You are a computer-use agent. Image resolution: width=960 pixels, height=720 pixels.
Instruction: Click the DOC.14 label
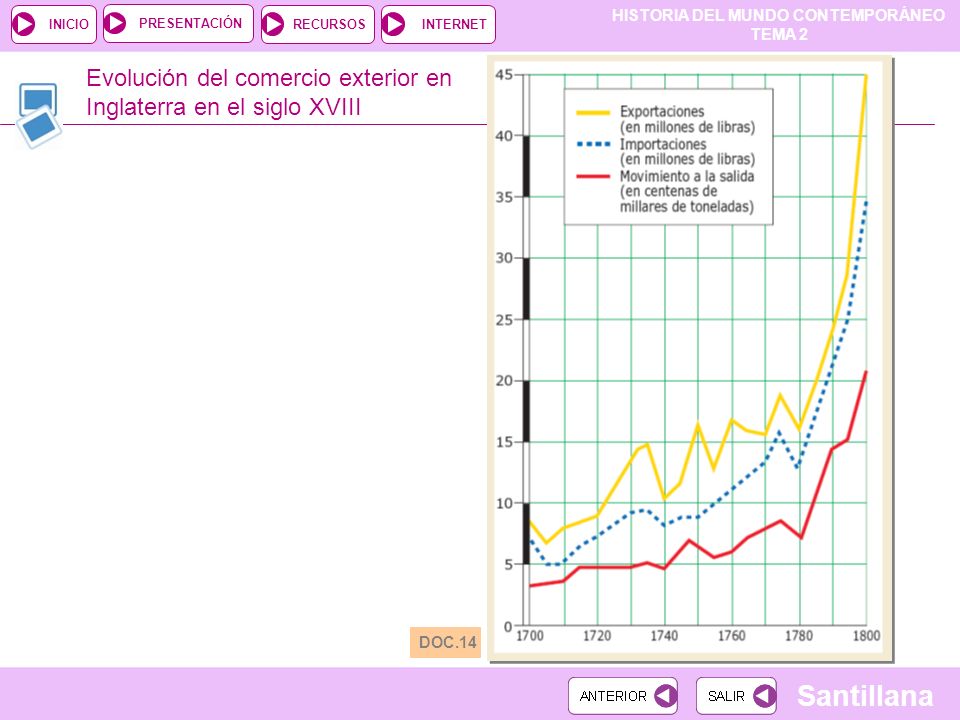click(446, 642)
